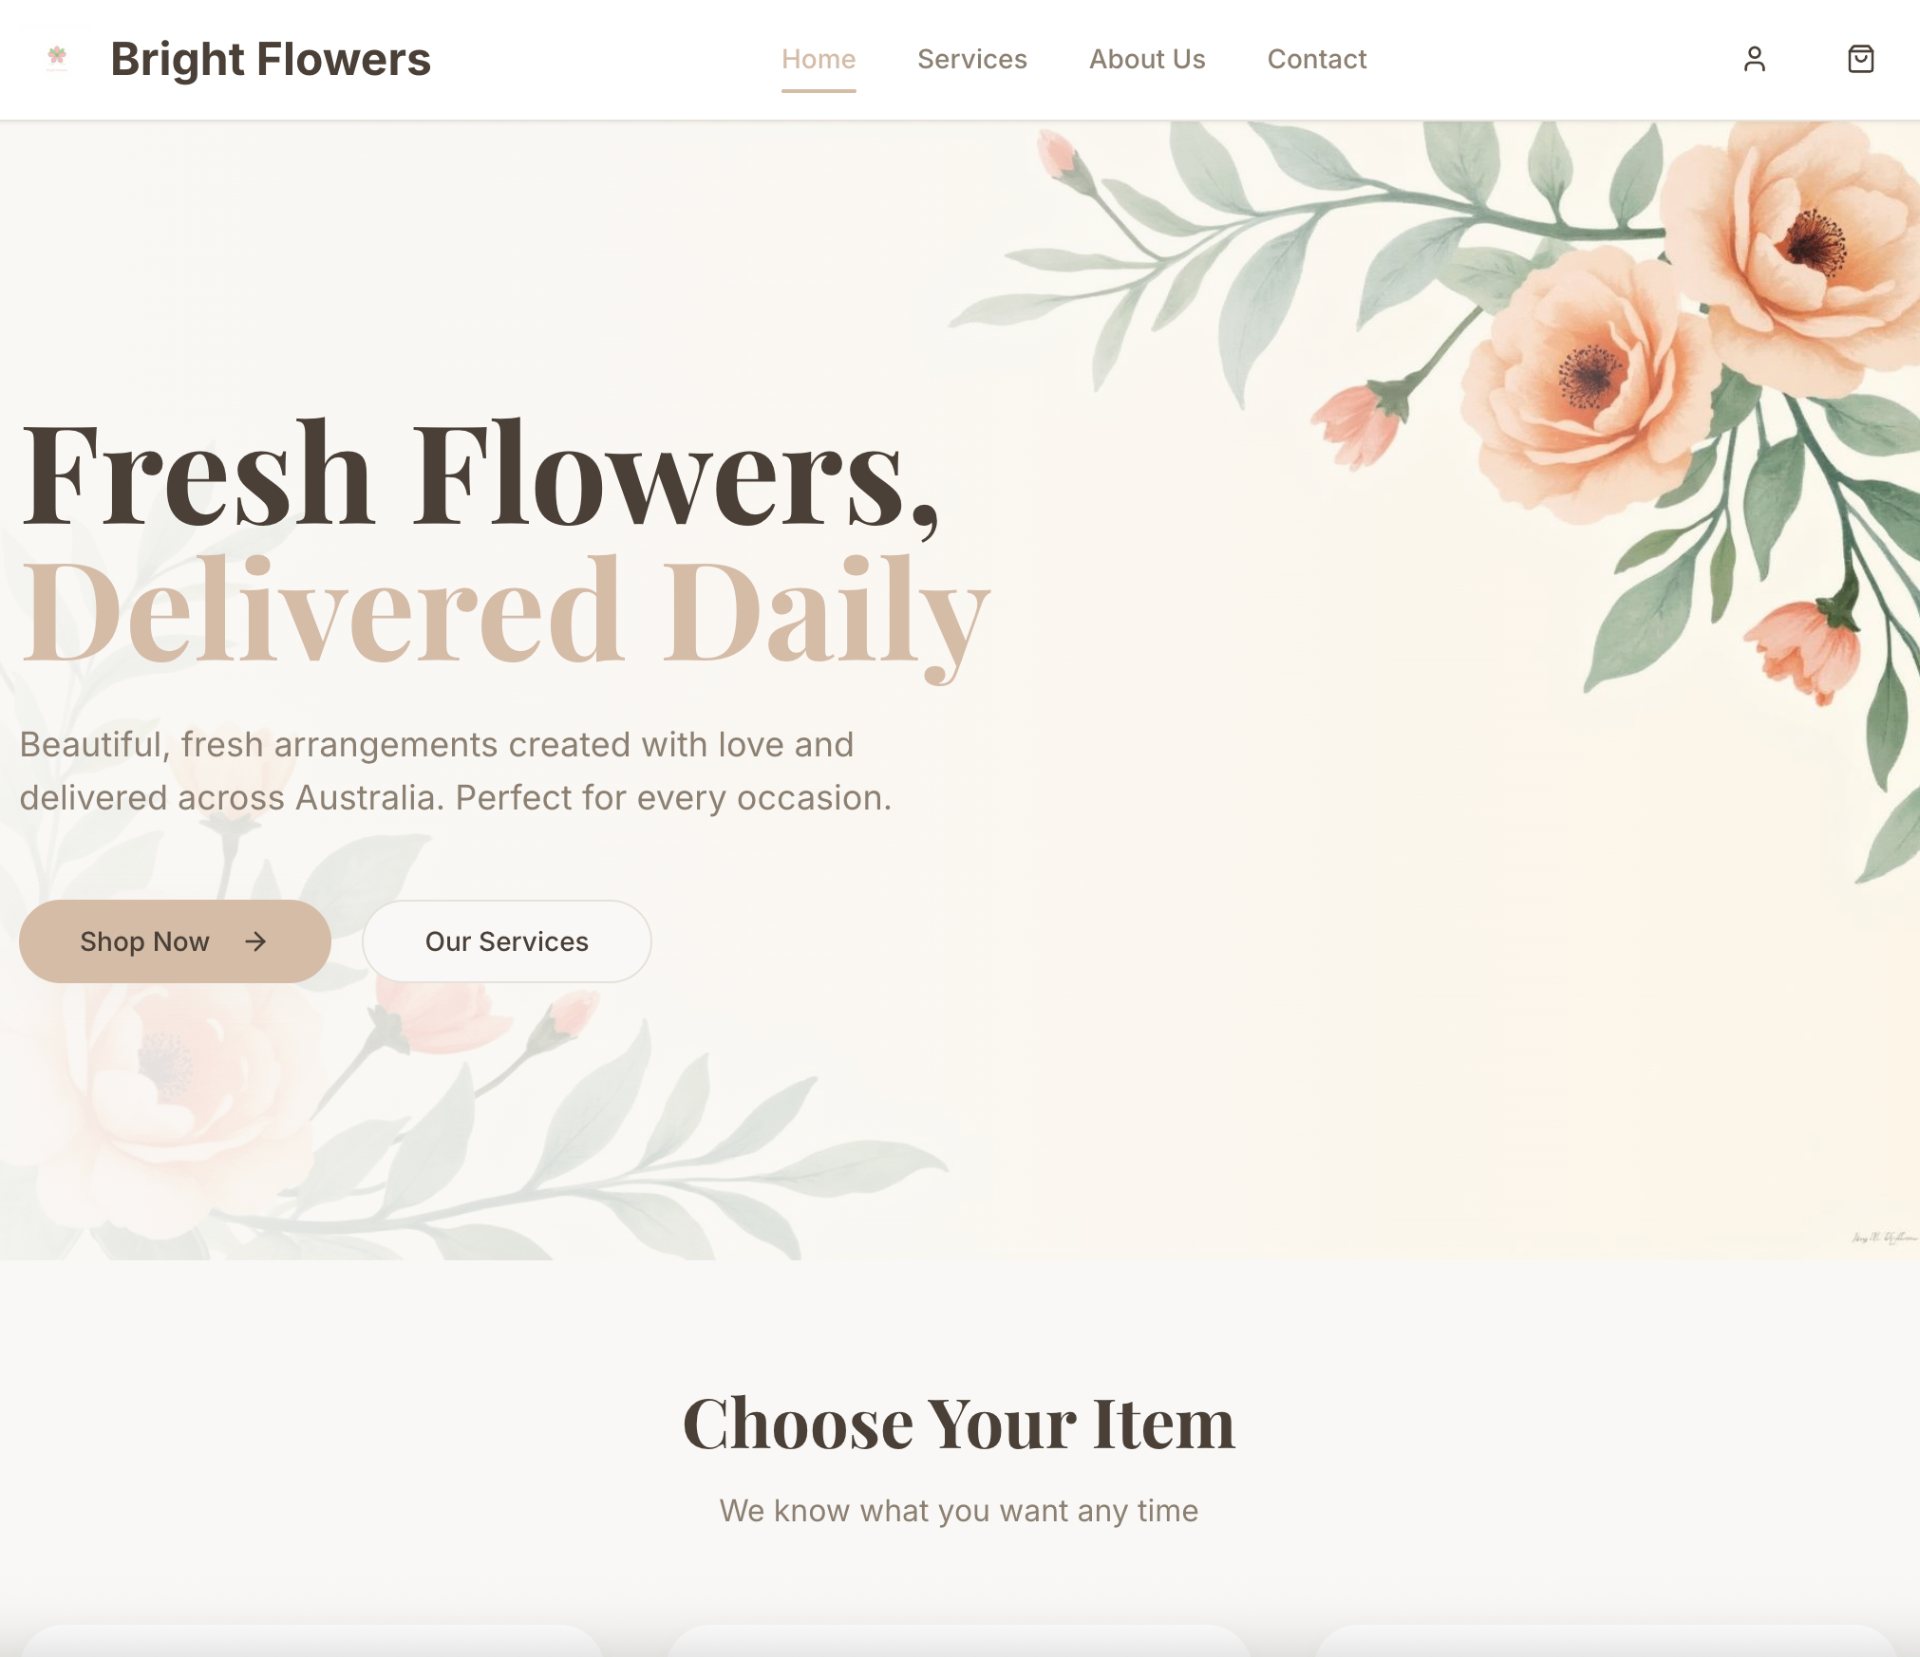The width and height of the screenshot is (1920, 1657).
Task: Click the Bright Flowers brand name
Action: (x=270, y=59)
